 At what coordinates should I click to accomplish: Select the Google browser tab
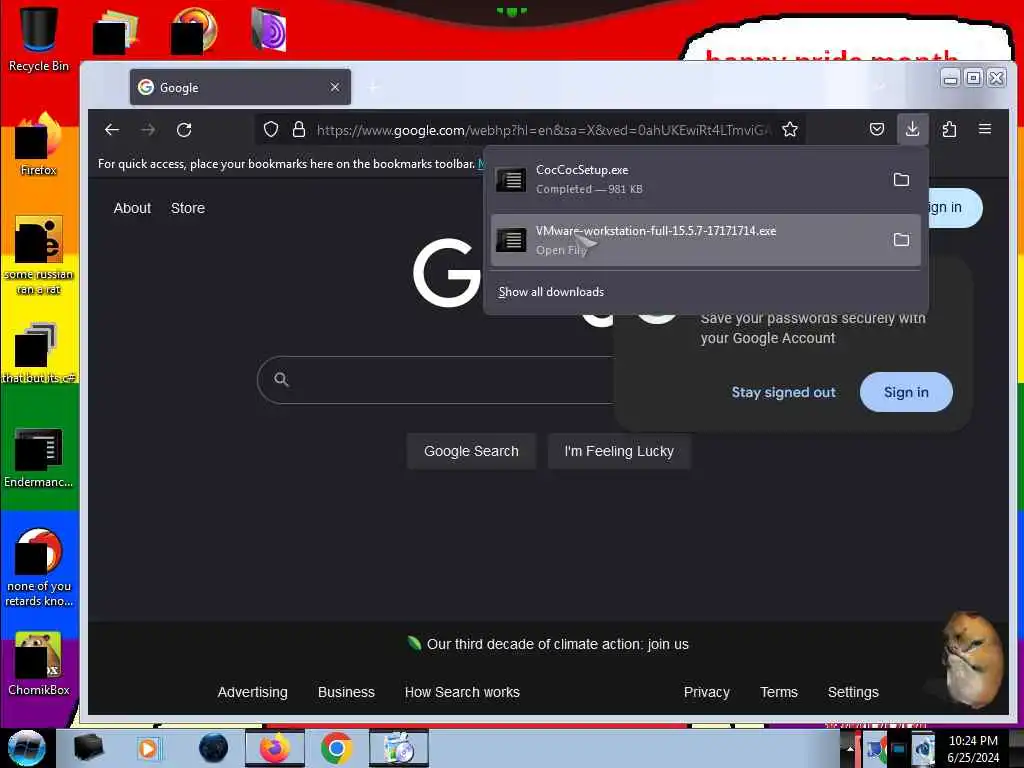(240, 87)
